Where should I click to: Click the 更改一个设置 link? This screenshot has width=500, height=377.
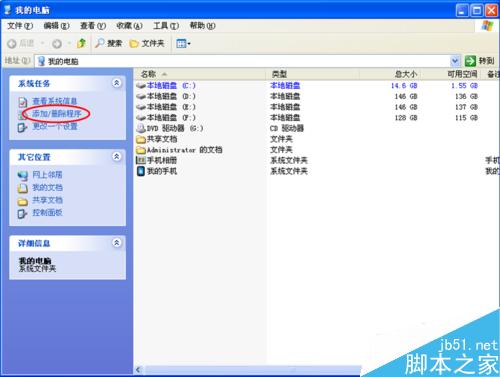coord(55,126)
